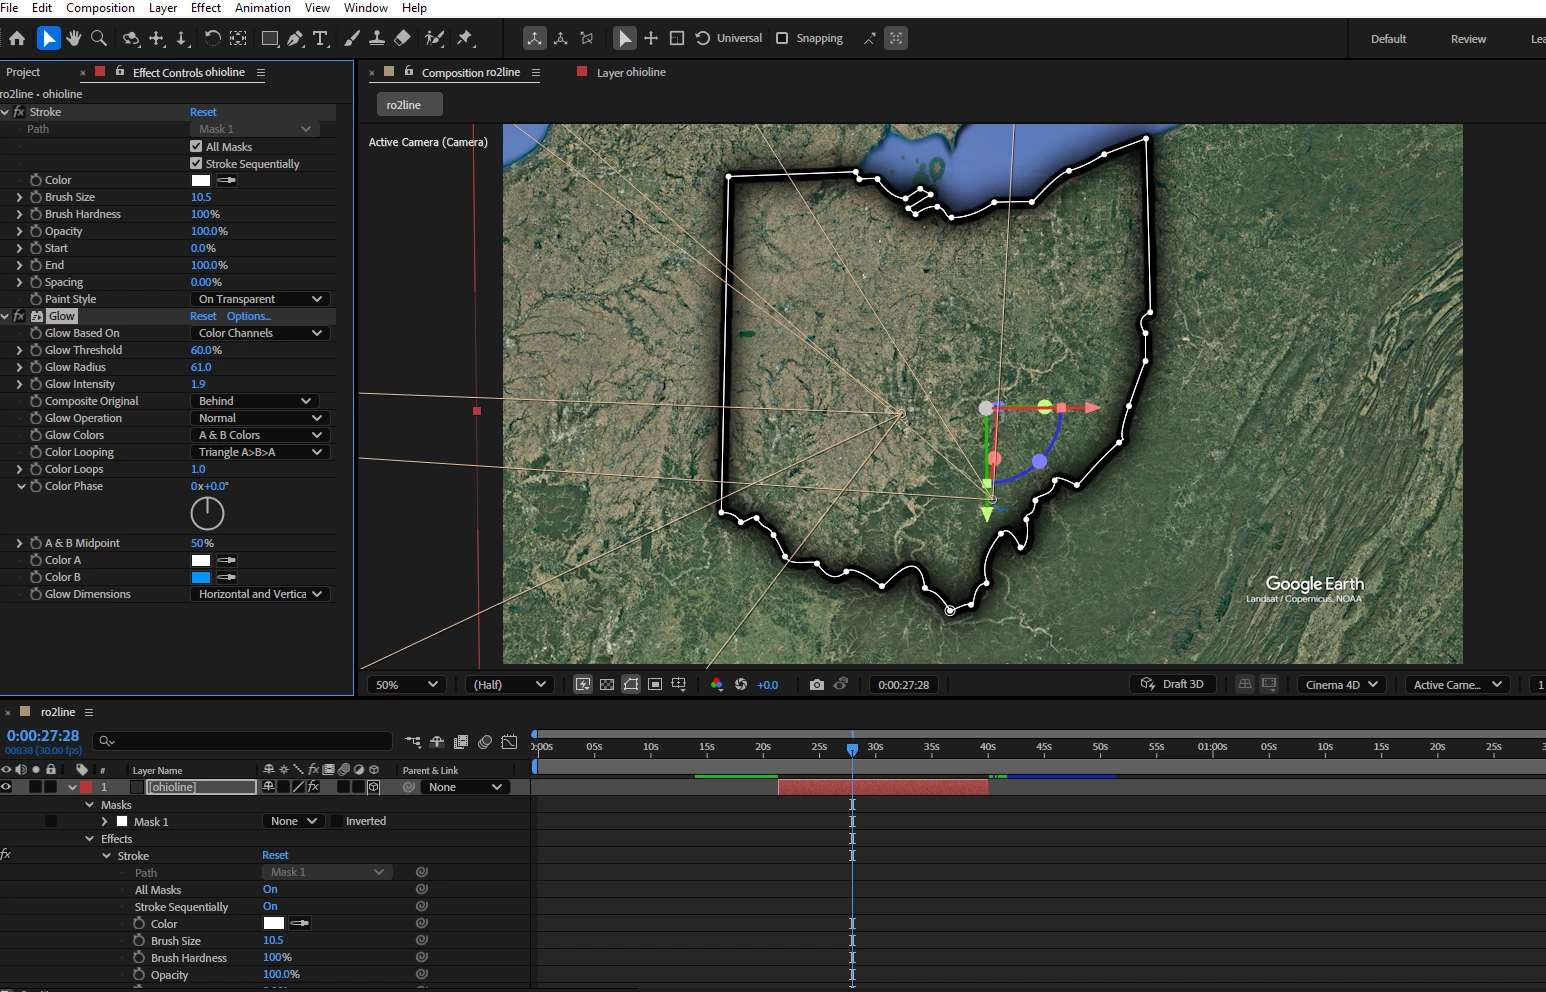Open the Paint Style dropdown
This screenshot has height=992, width=1546.
[260, 299]
